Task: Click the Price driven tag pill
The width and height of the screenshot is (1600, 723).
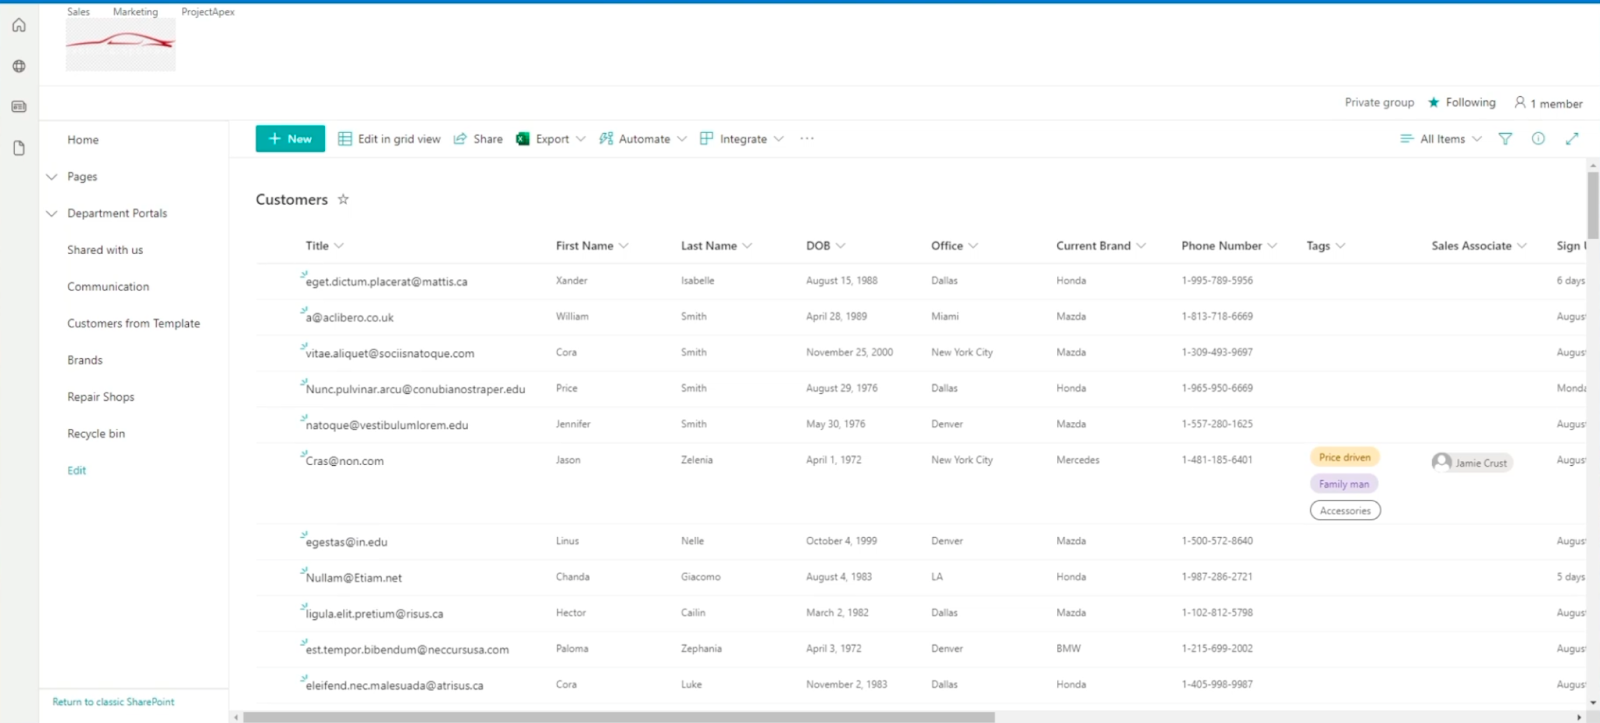Action: [x=1345, y=457]
